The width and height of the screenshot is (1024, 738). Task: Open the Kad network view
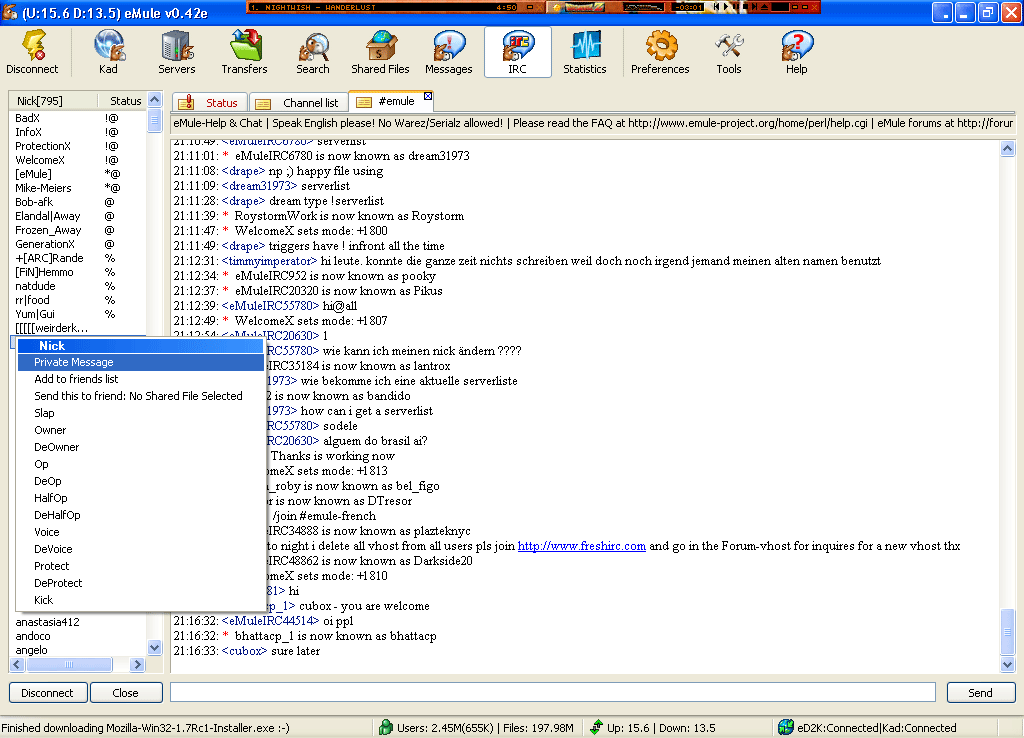(108, 52)
